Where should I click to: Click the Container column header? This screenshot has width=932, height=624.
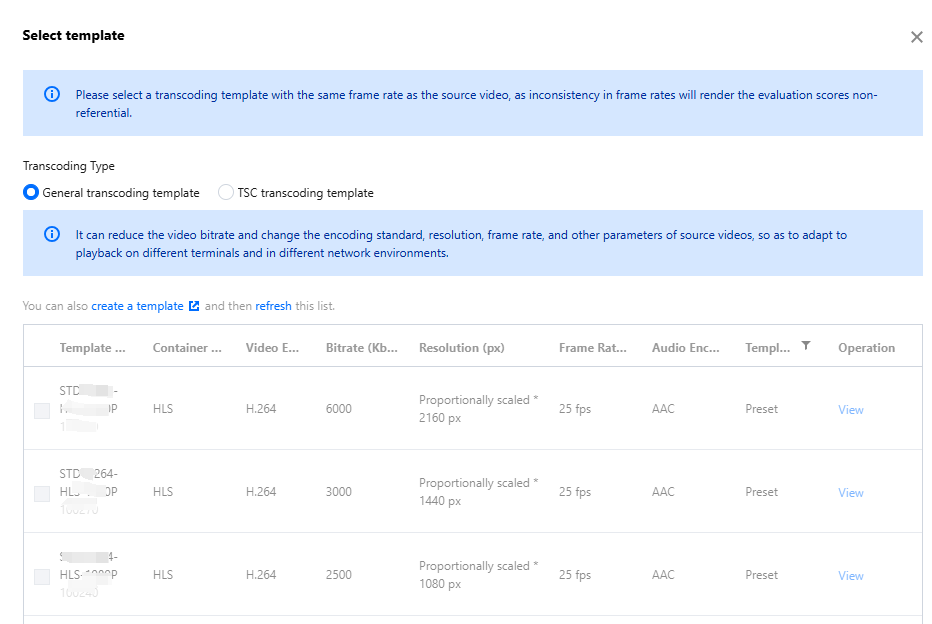pos(187,348)
